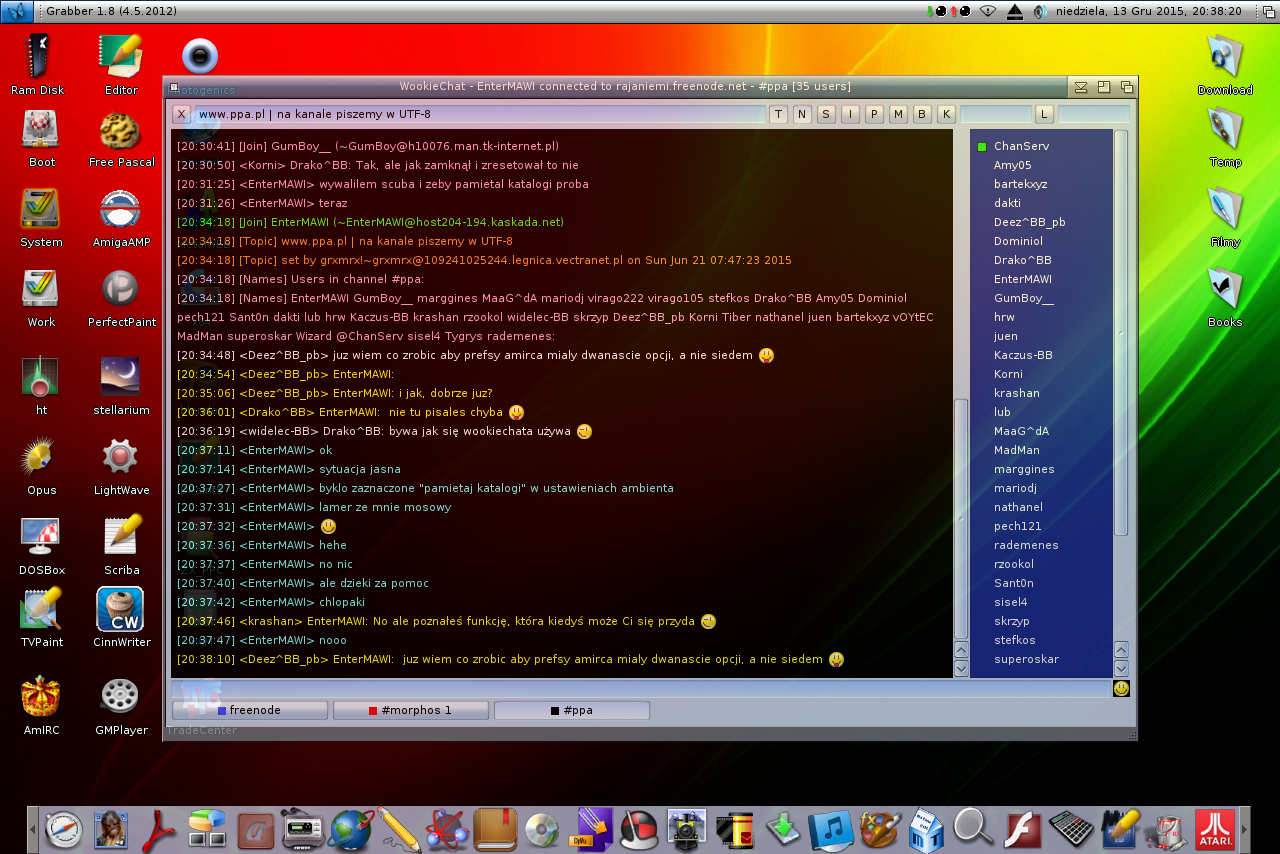The height and width of the screenshot is (854, 1280).
Task: Click the X button beside topic field
Action: pos(182,114)
